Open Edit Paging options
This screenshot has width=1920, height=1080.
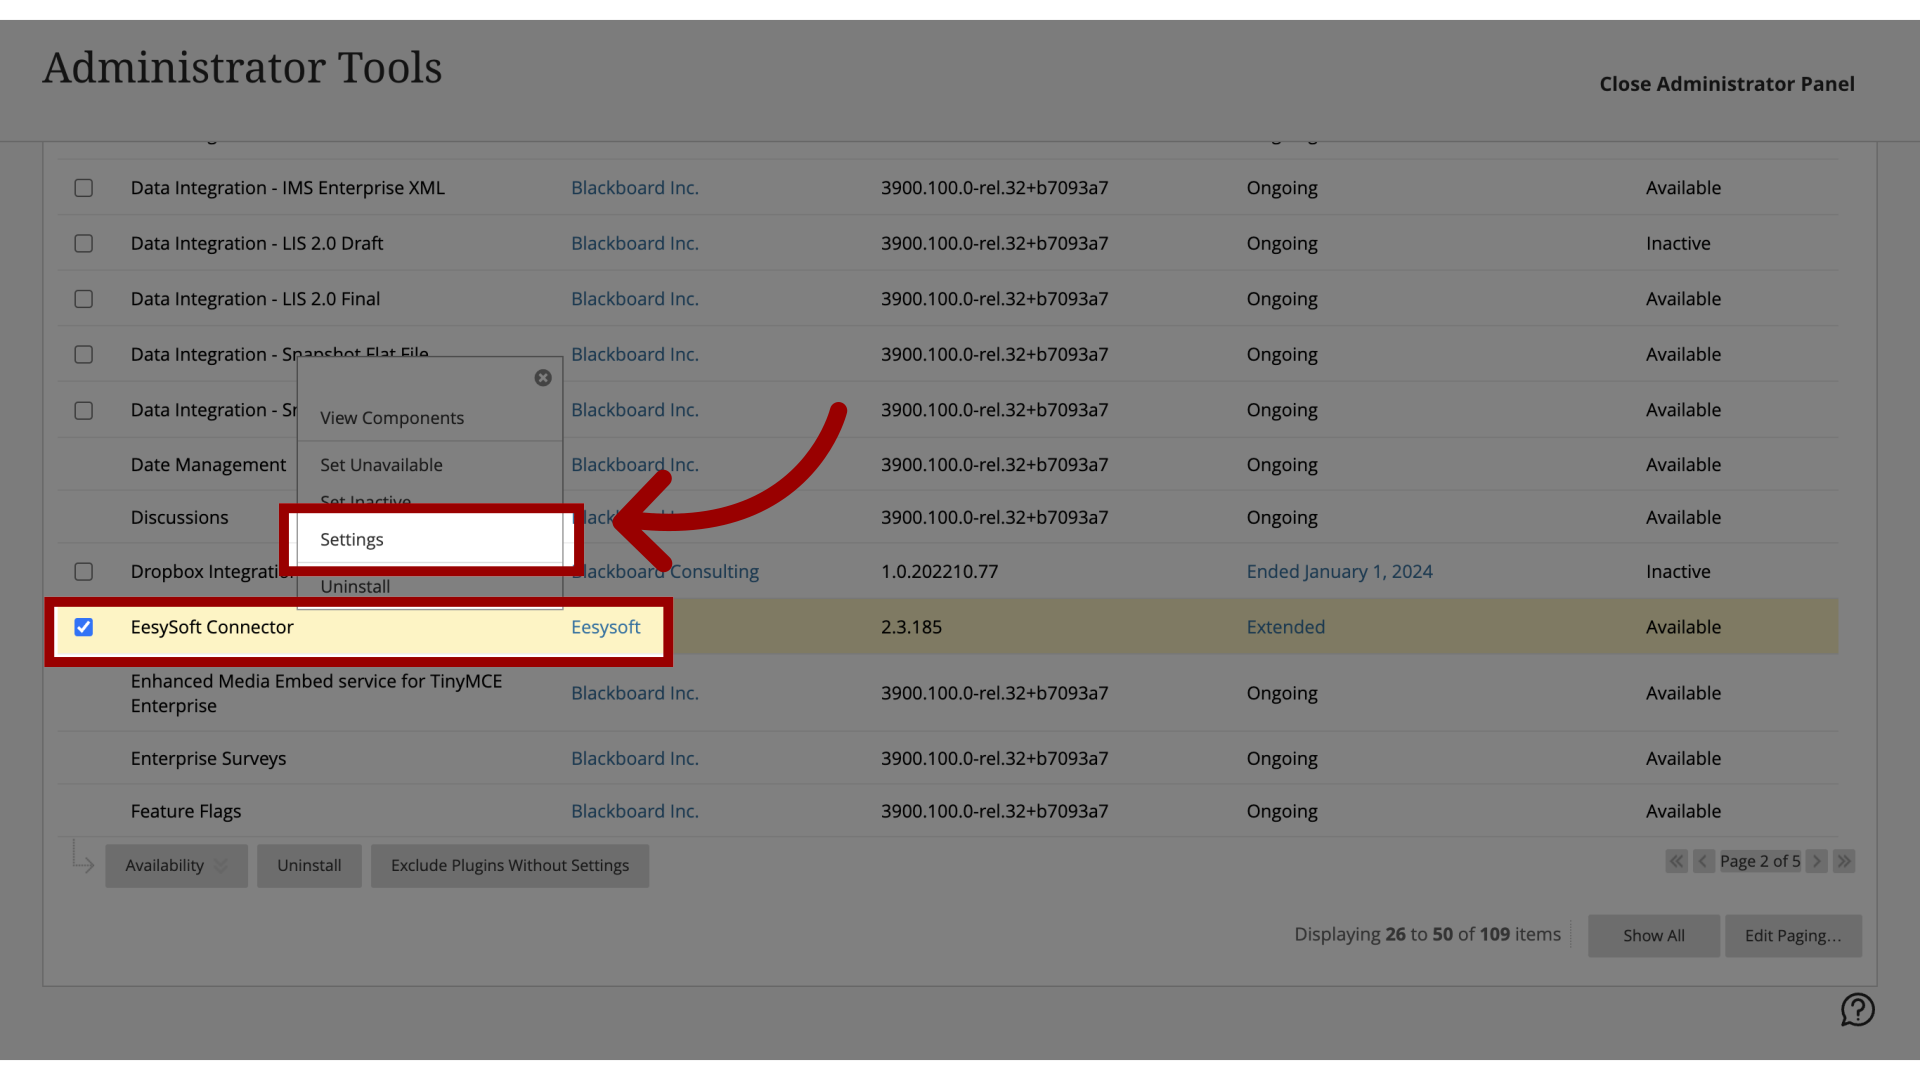[x=1793, y=936]
